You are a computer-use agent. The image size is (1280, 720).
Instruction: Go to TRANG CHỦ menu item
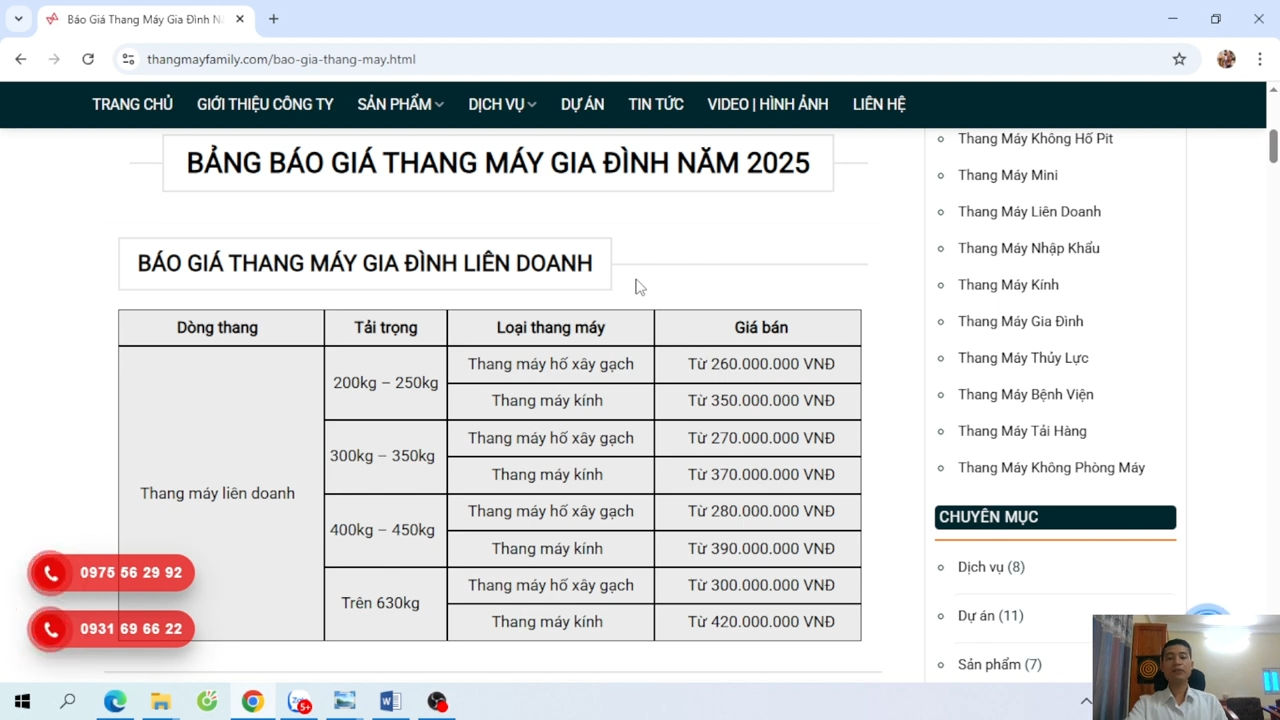tap(132, 104)
